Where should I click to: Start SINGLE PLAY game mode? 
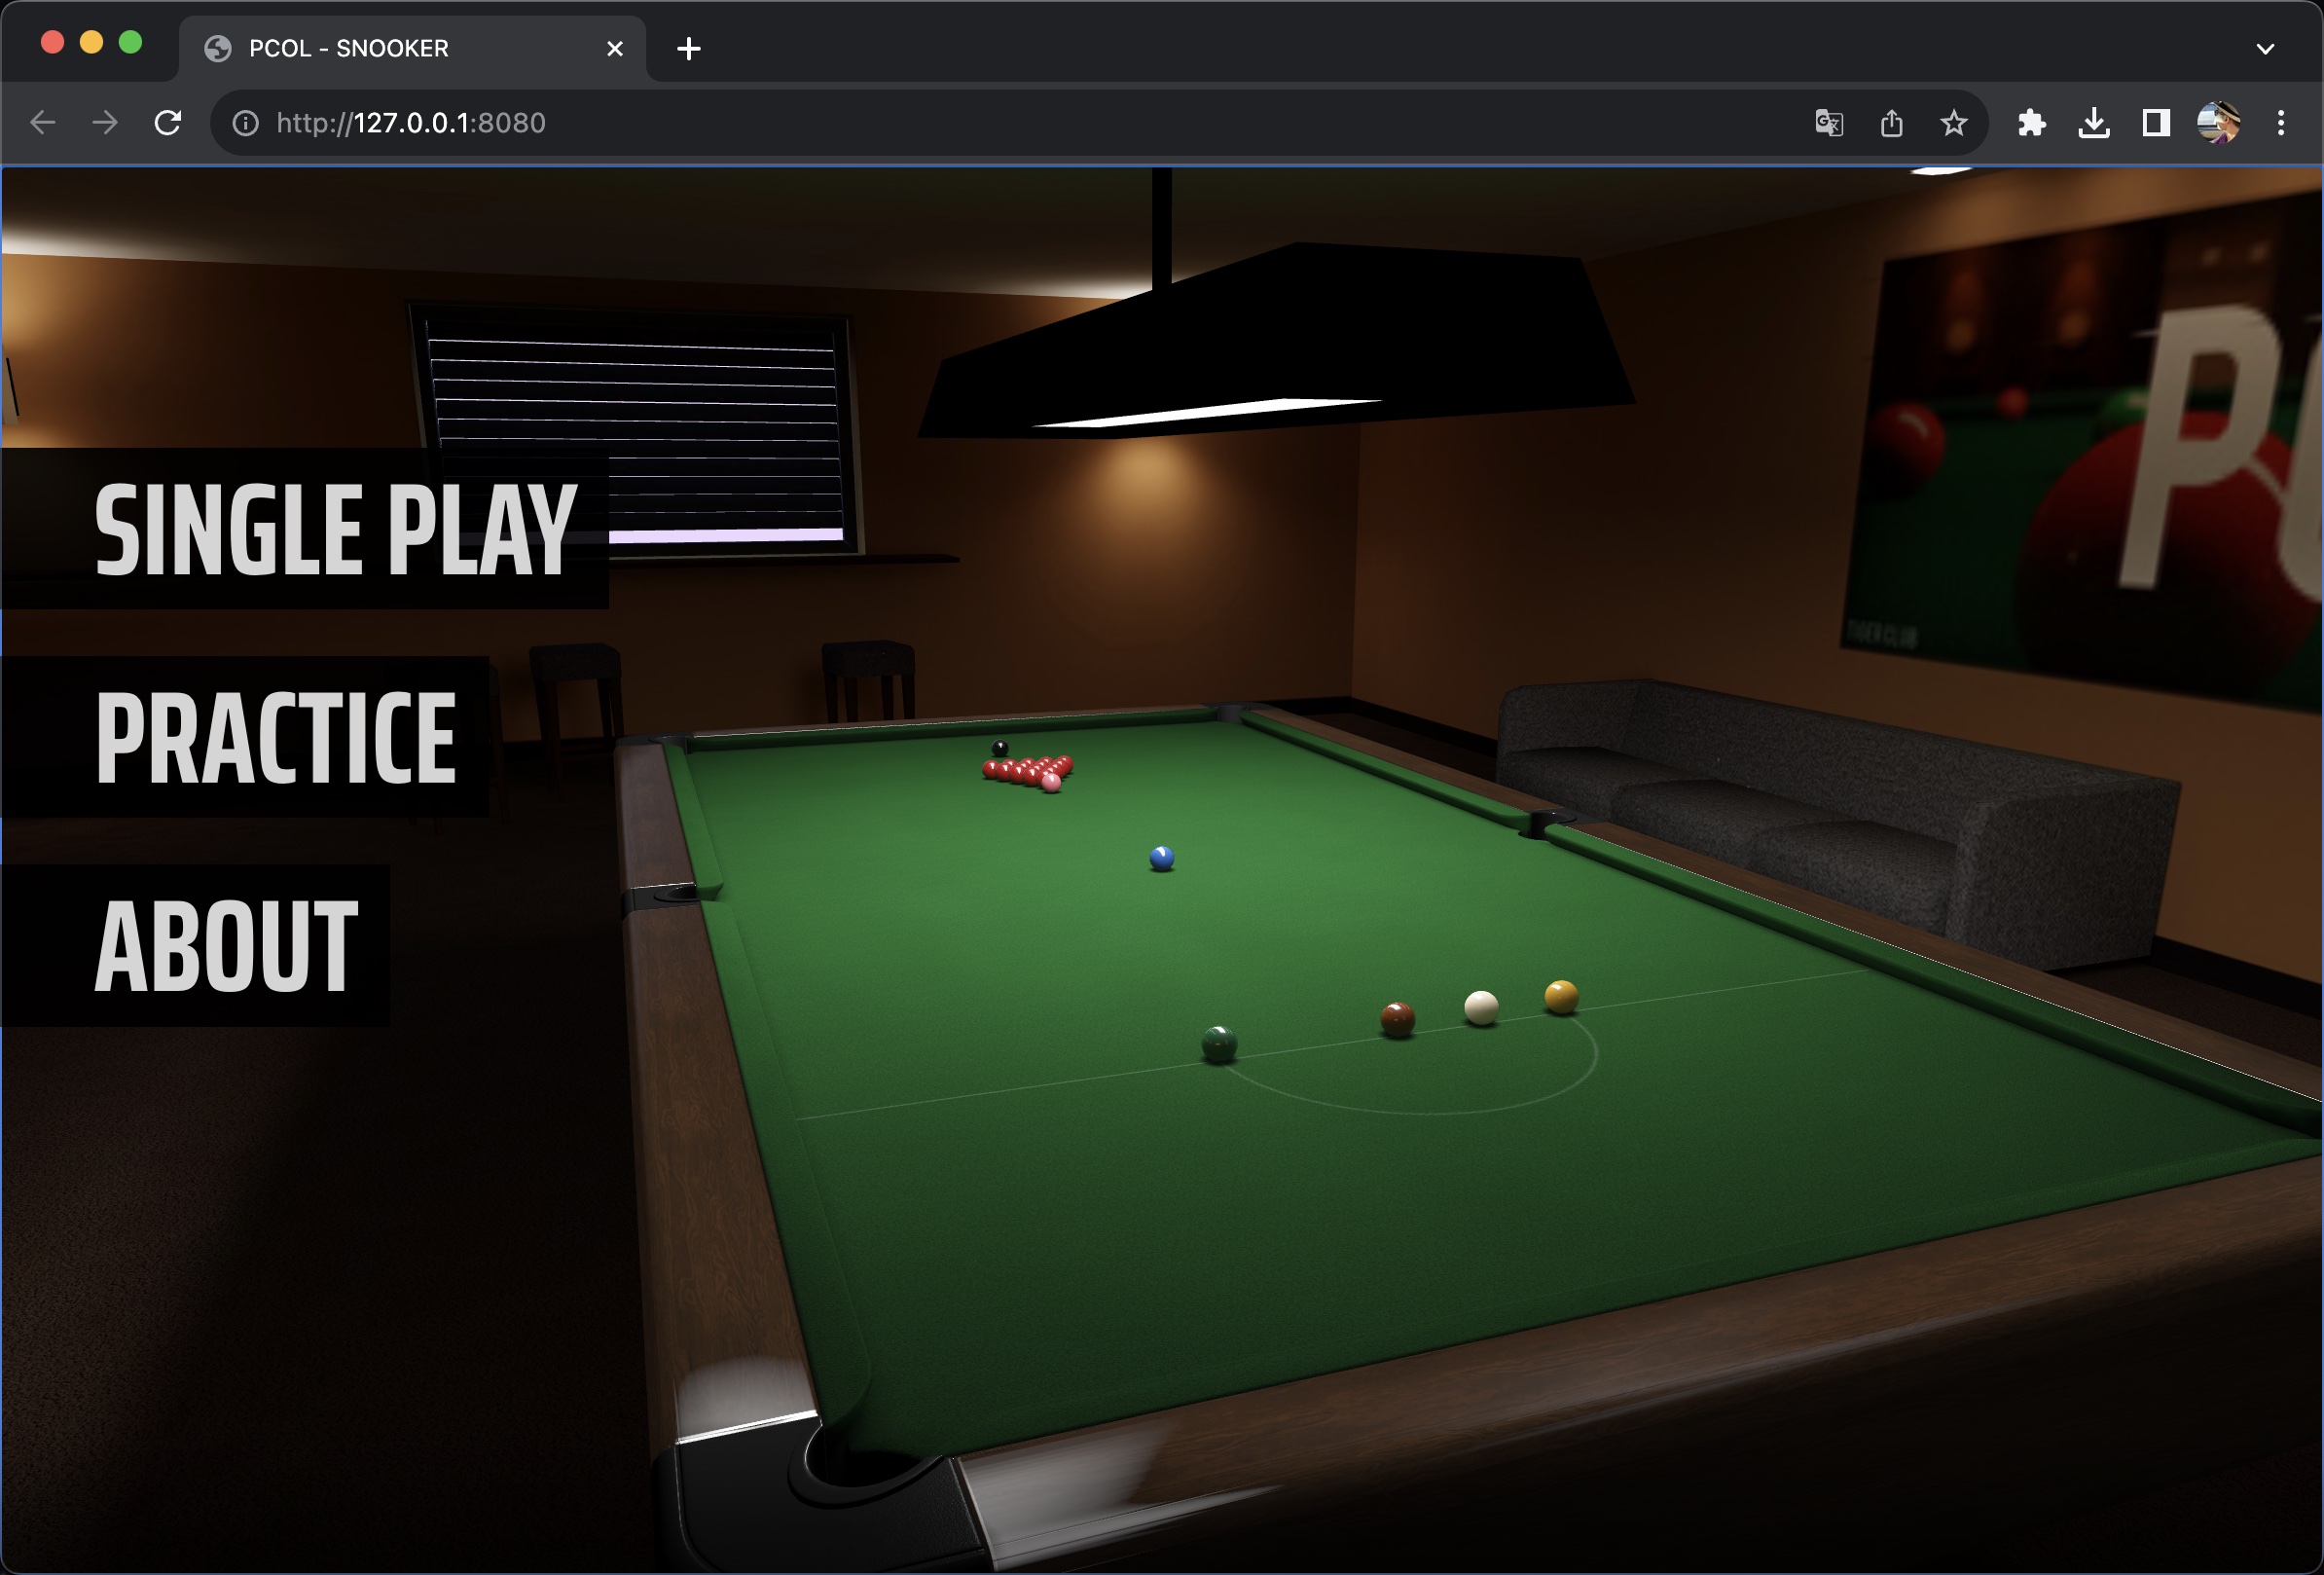coord(335,529)
